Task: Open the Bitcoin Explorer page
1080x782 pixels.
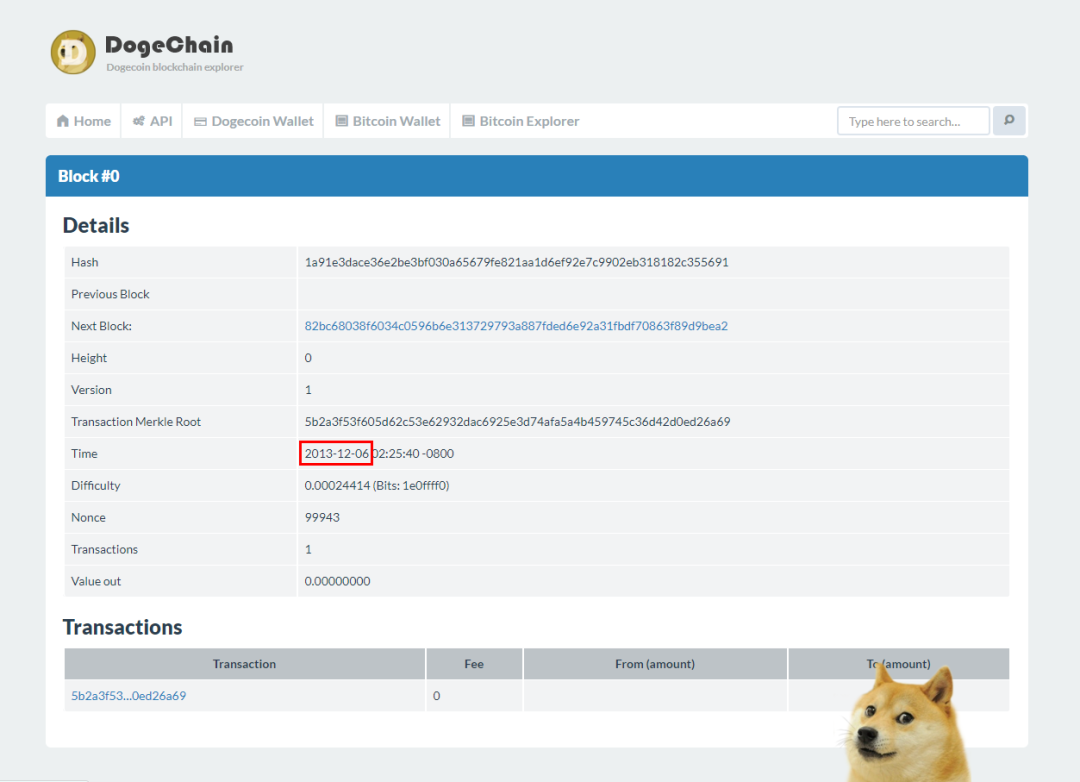Action: (x=521, y=121)
